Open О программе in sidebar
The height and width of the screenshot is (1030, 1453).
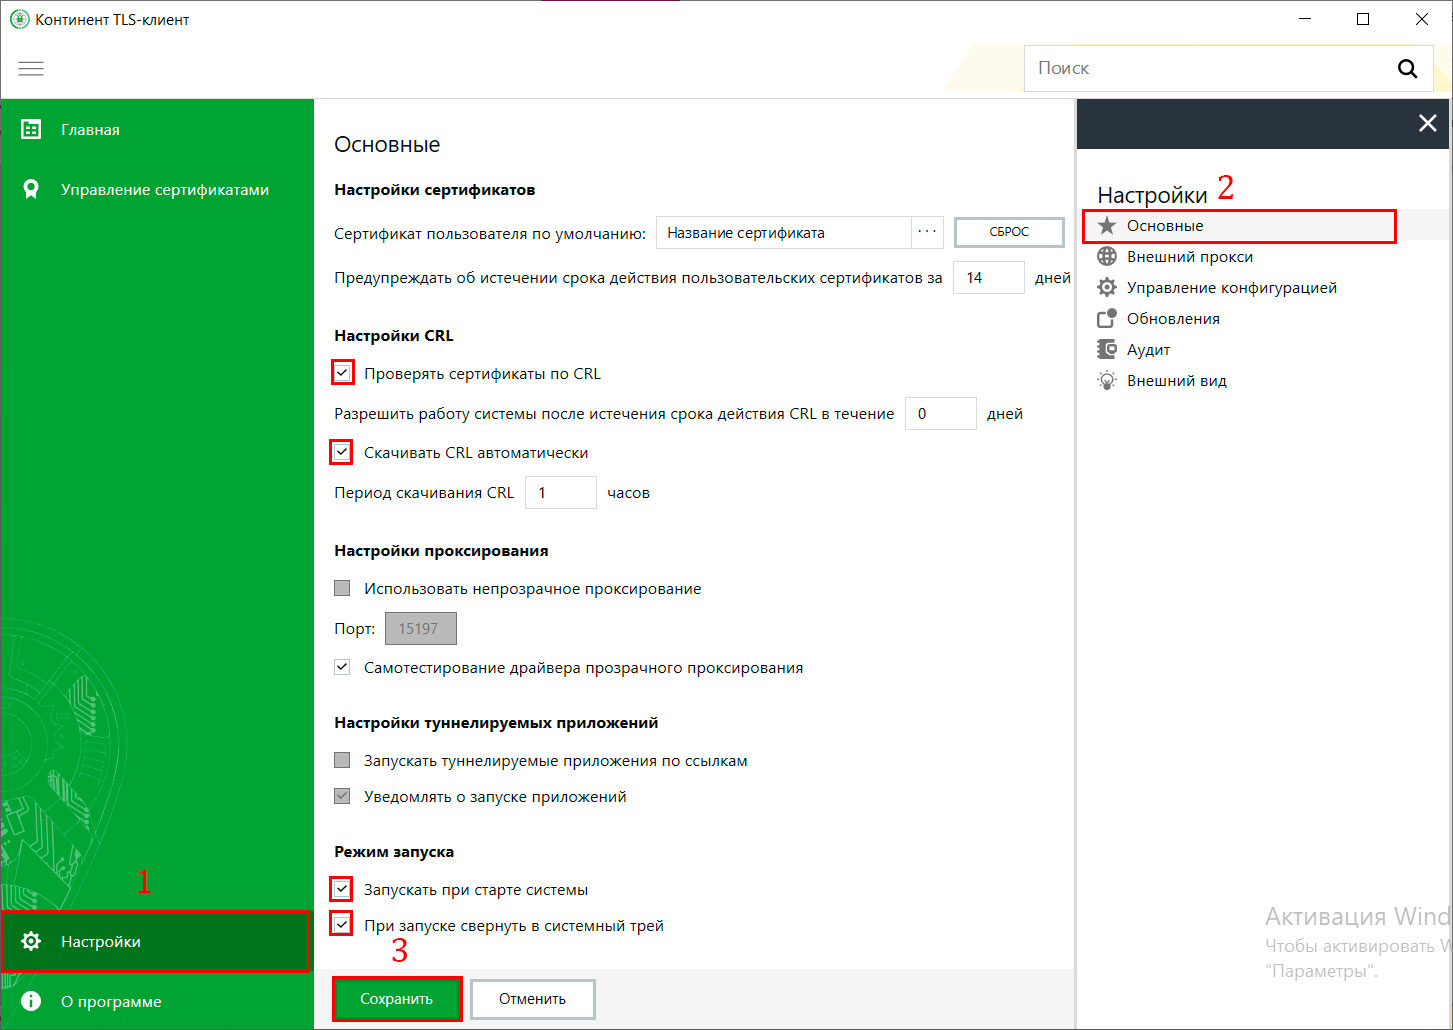click(x=157, y=1001)
